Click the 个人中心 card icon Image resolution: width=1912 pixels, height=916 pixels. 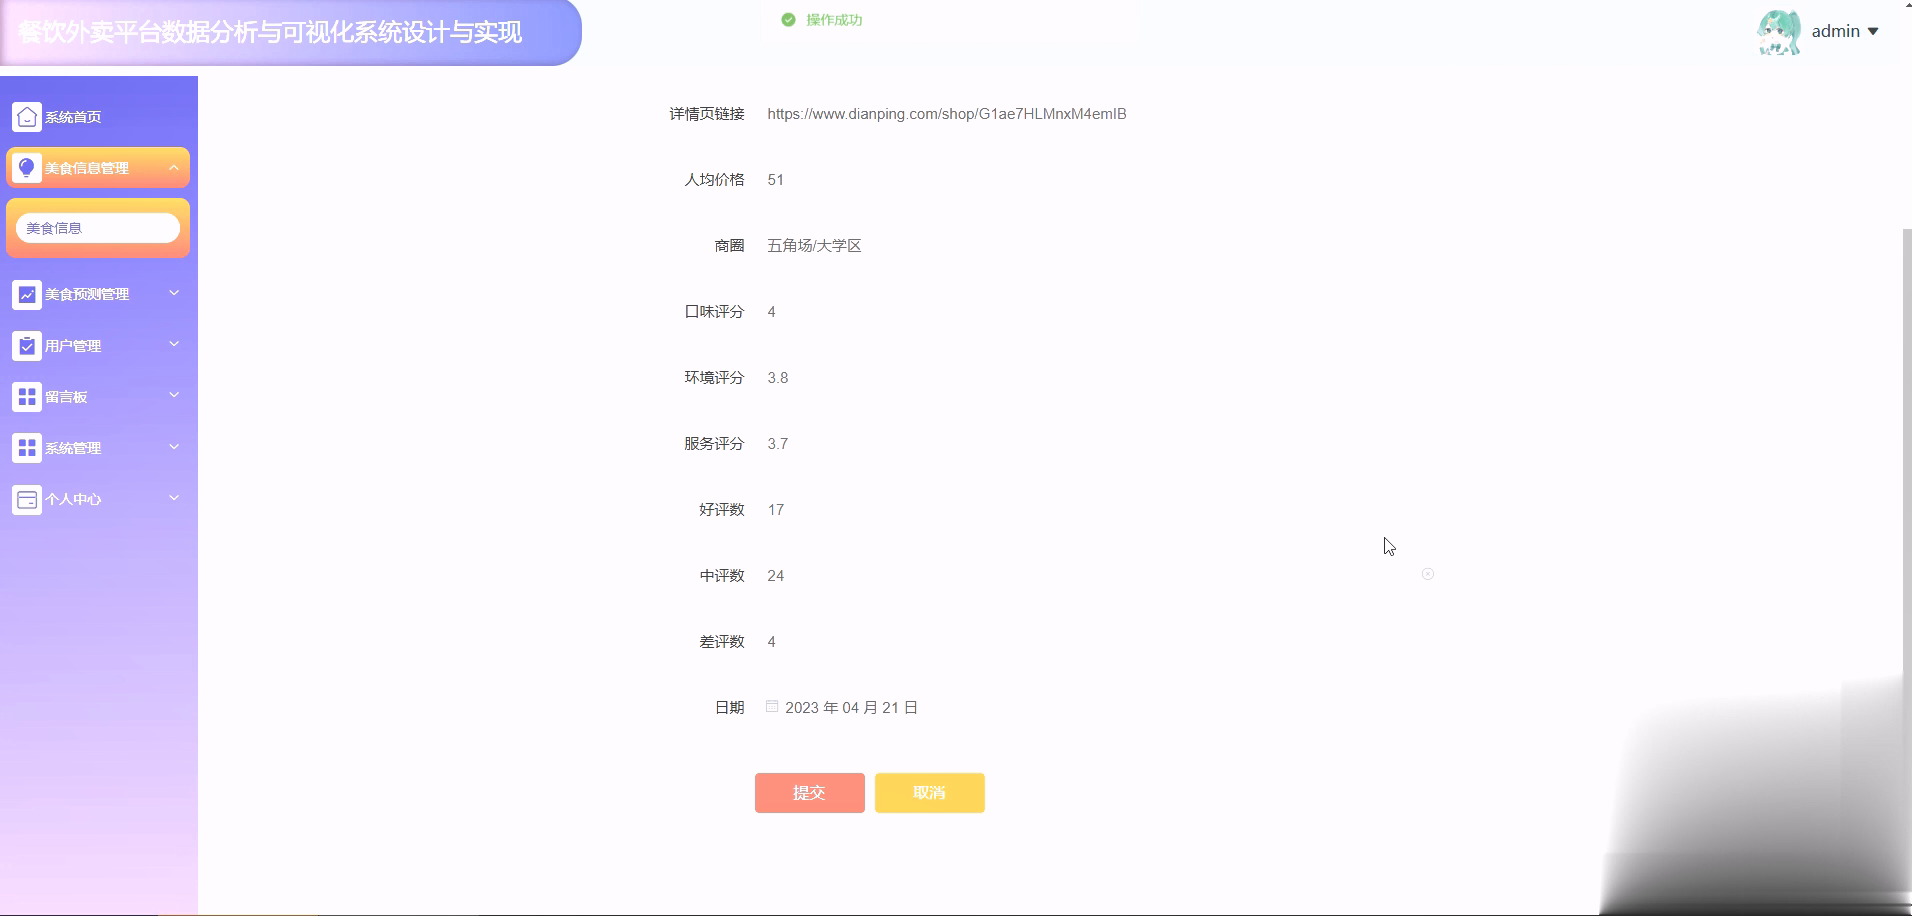27,499
